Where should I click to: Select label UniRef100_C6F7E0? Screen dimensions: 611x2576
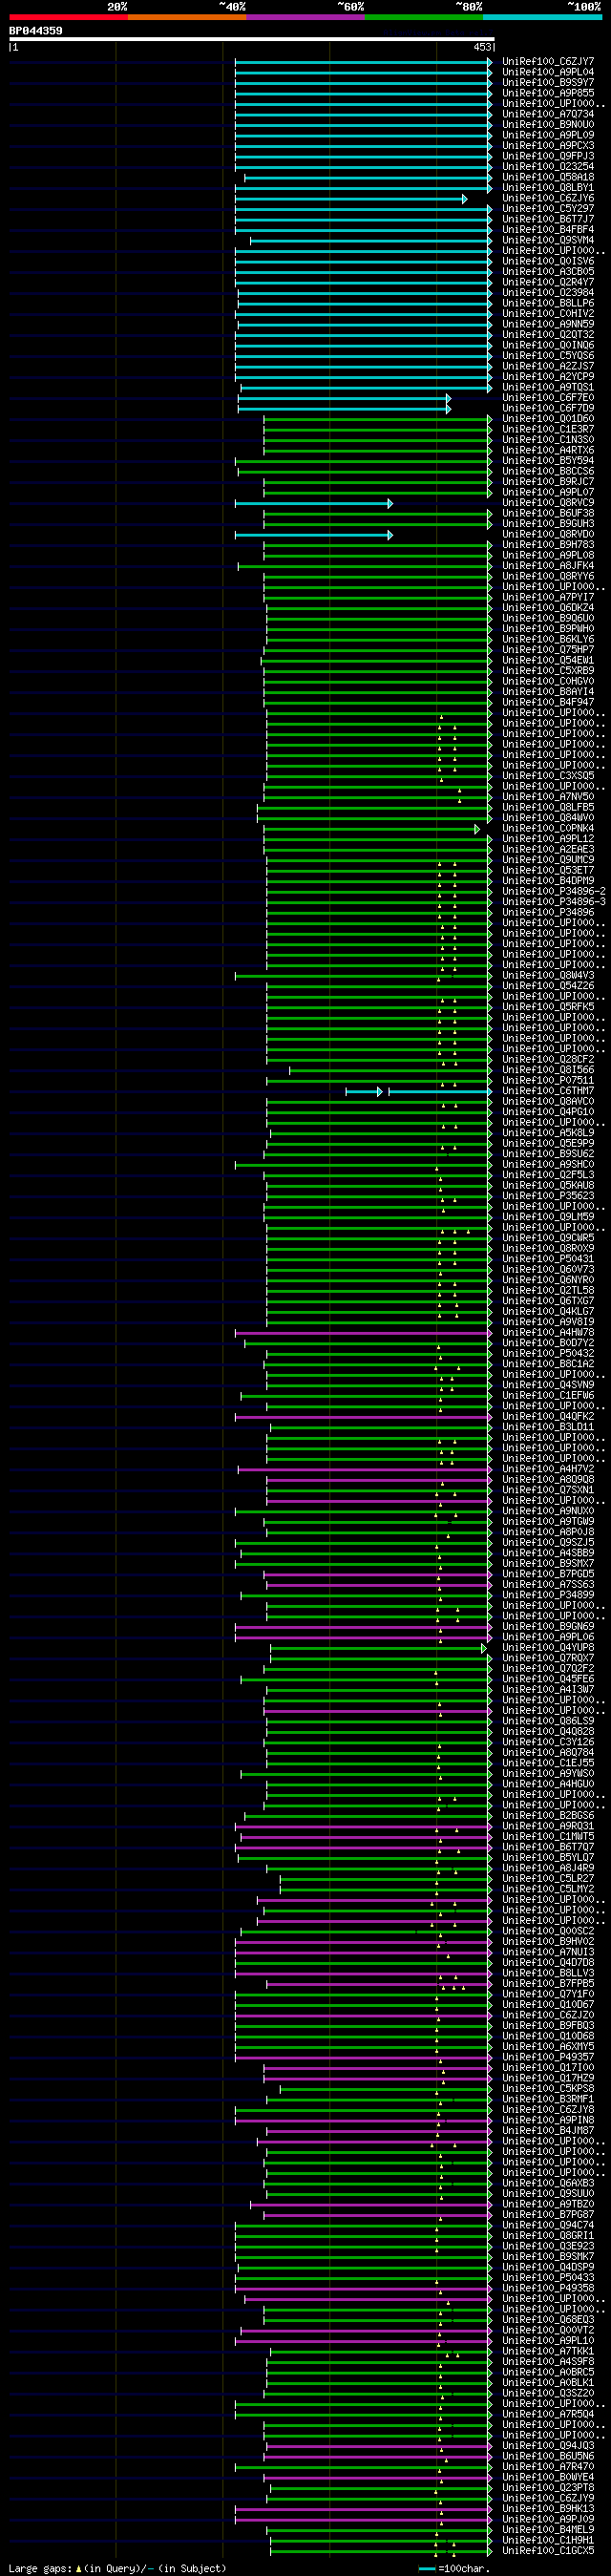[x=548, y=398]
